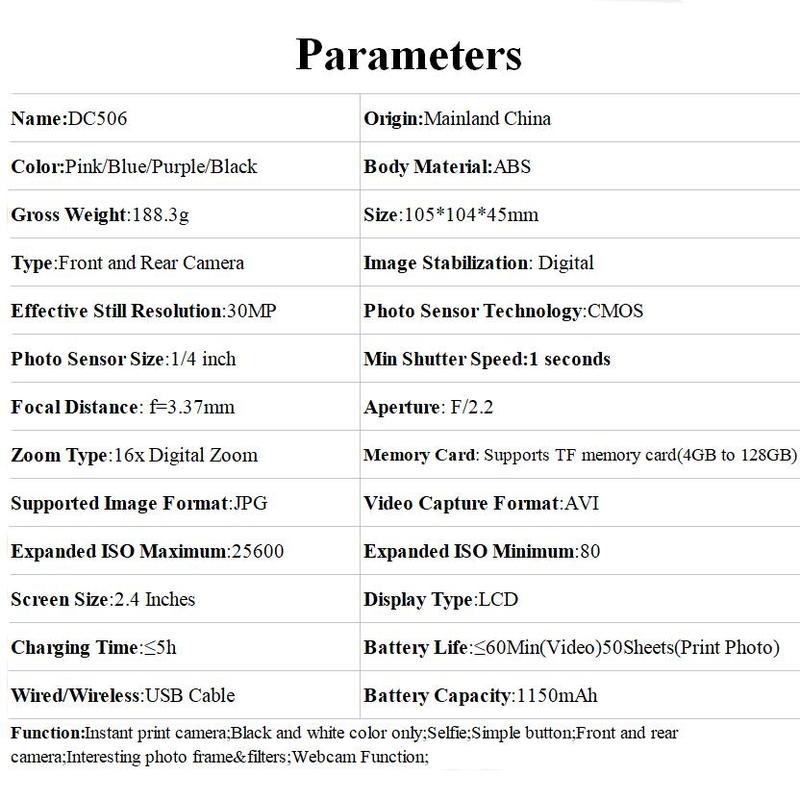Image resolution: width=800 pixels, height=800 pixels.
Task: Select Min Shutter Speed 1 seconds
Action: (x=487, y=359)
